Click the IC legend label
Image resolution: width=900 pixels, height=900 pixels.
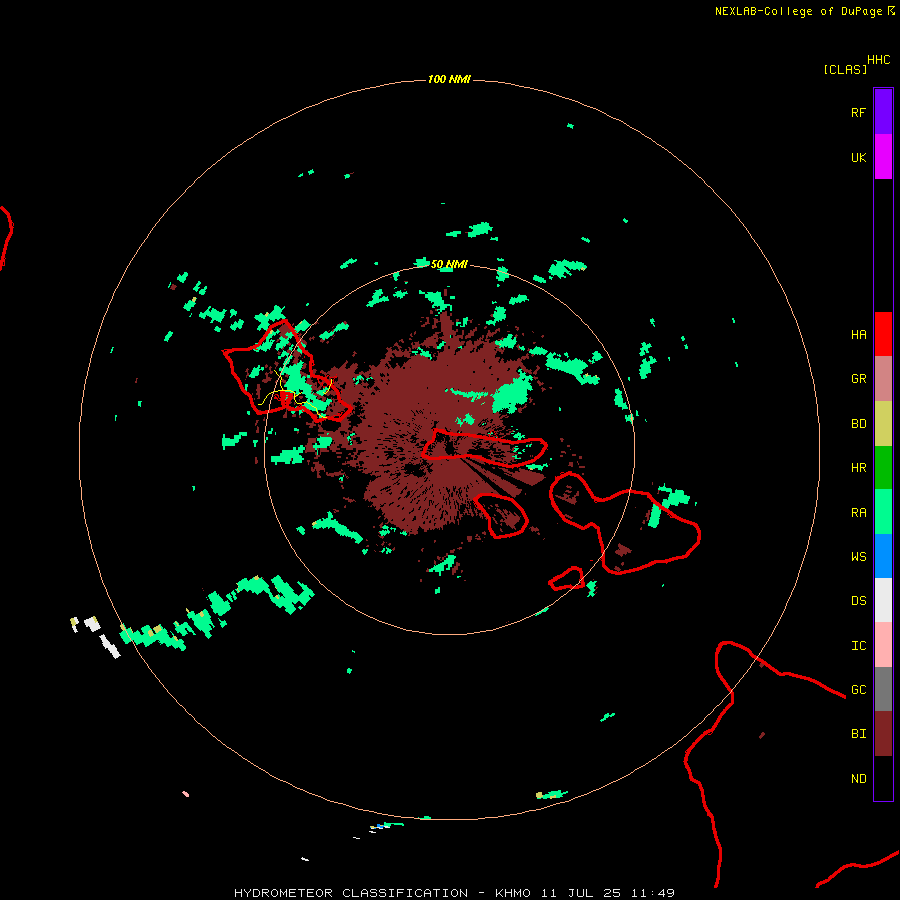tap(858, 646)
